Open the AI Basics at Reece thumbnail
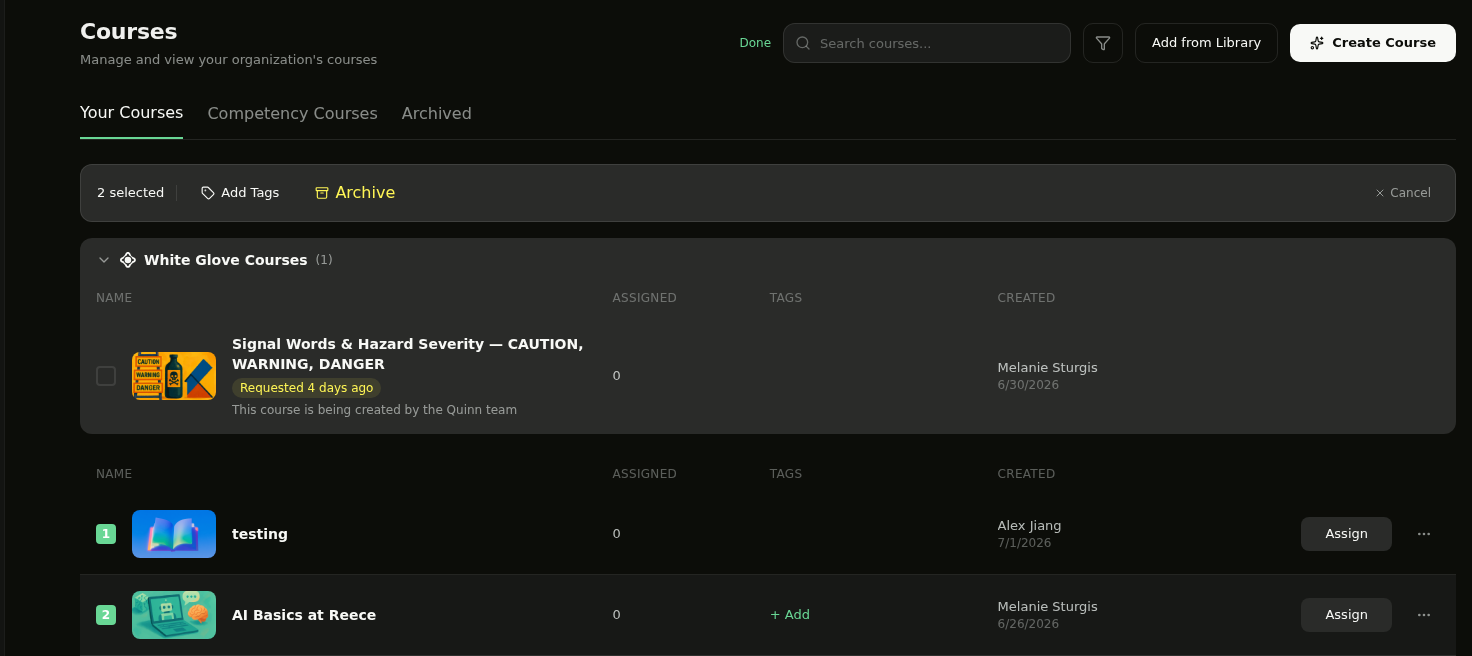 click(174, 615)
